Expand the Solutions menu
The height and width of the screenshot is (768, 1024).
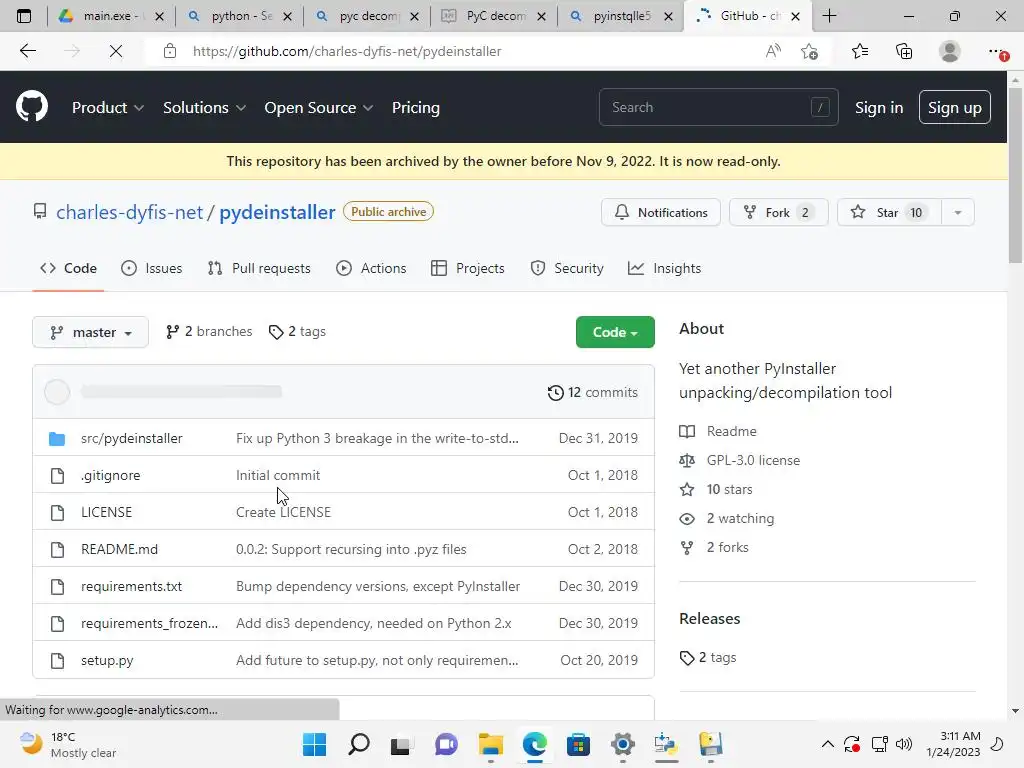click(x=204, y=107)
